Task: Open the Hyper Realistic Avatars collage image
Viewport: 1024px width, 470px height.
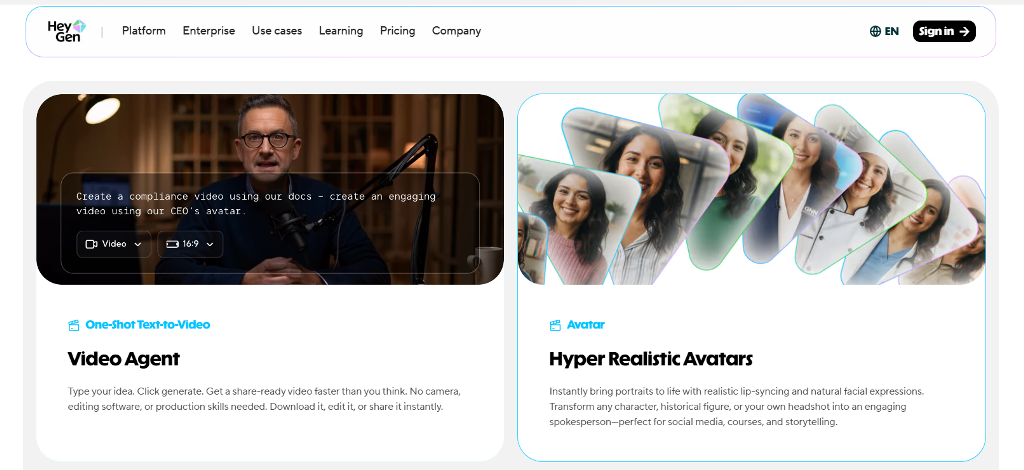Action: 751,189
